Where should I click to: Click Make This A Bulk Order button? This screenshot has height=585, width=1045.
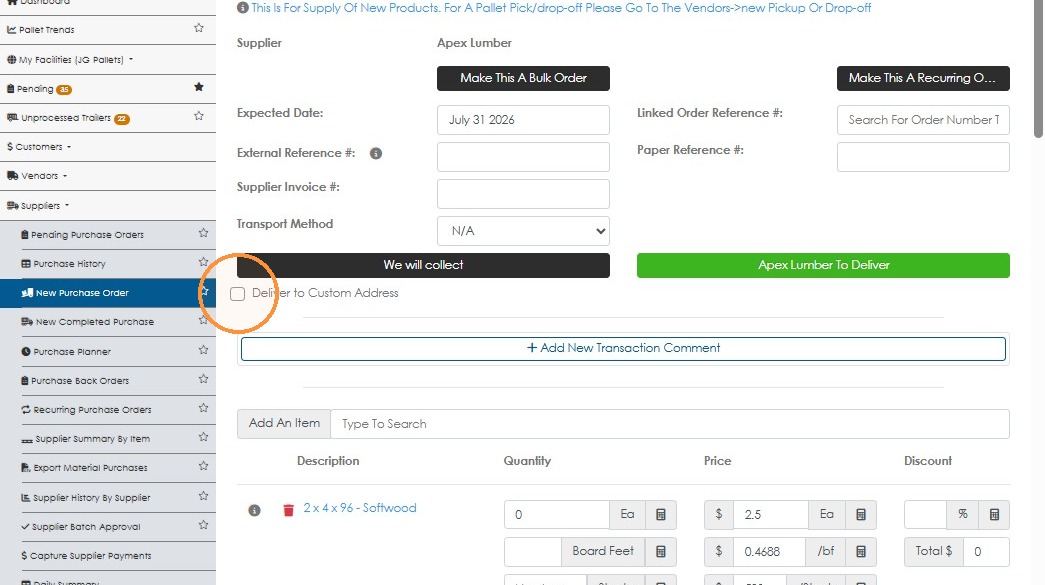523,78
